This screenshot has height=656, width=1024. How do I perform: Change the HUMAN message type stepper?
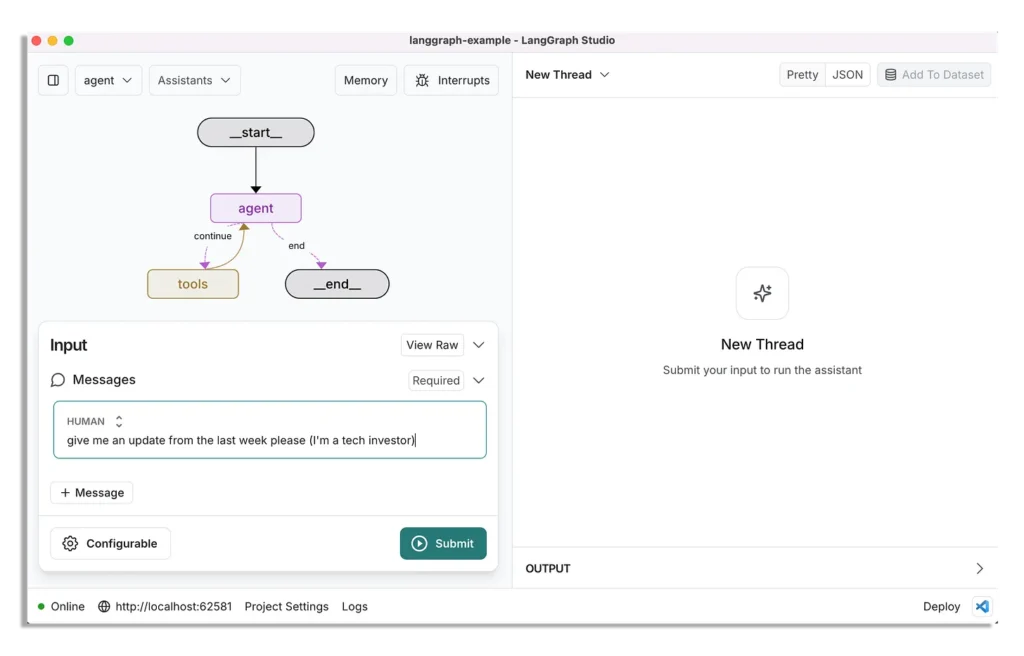119,421
